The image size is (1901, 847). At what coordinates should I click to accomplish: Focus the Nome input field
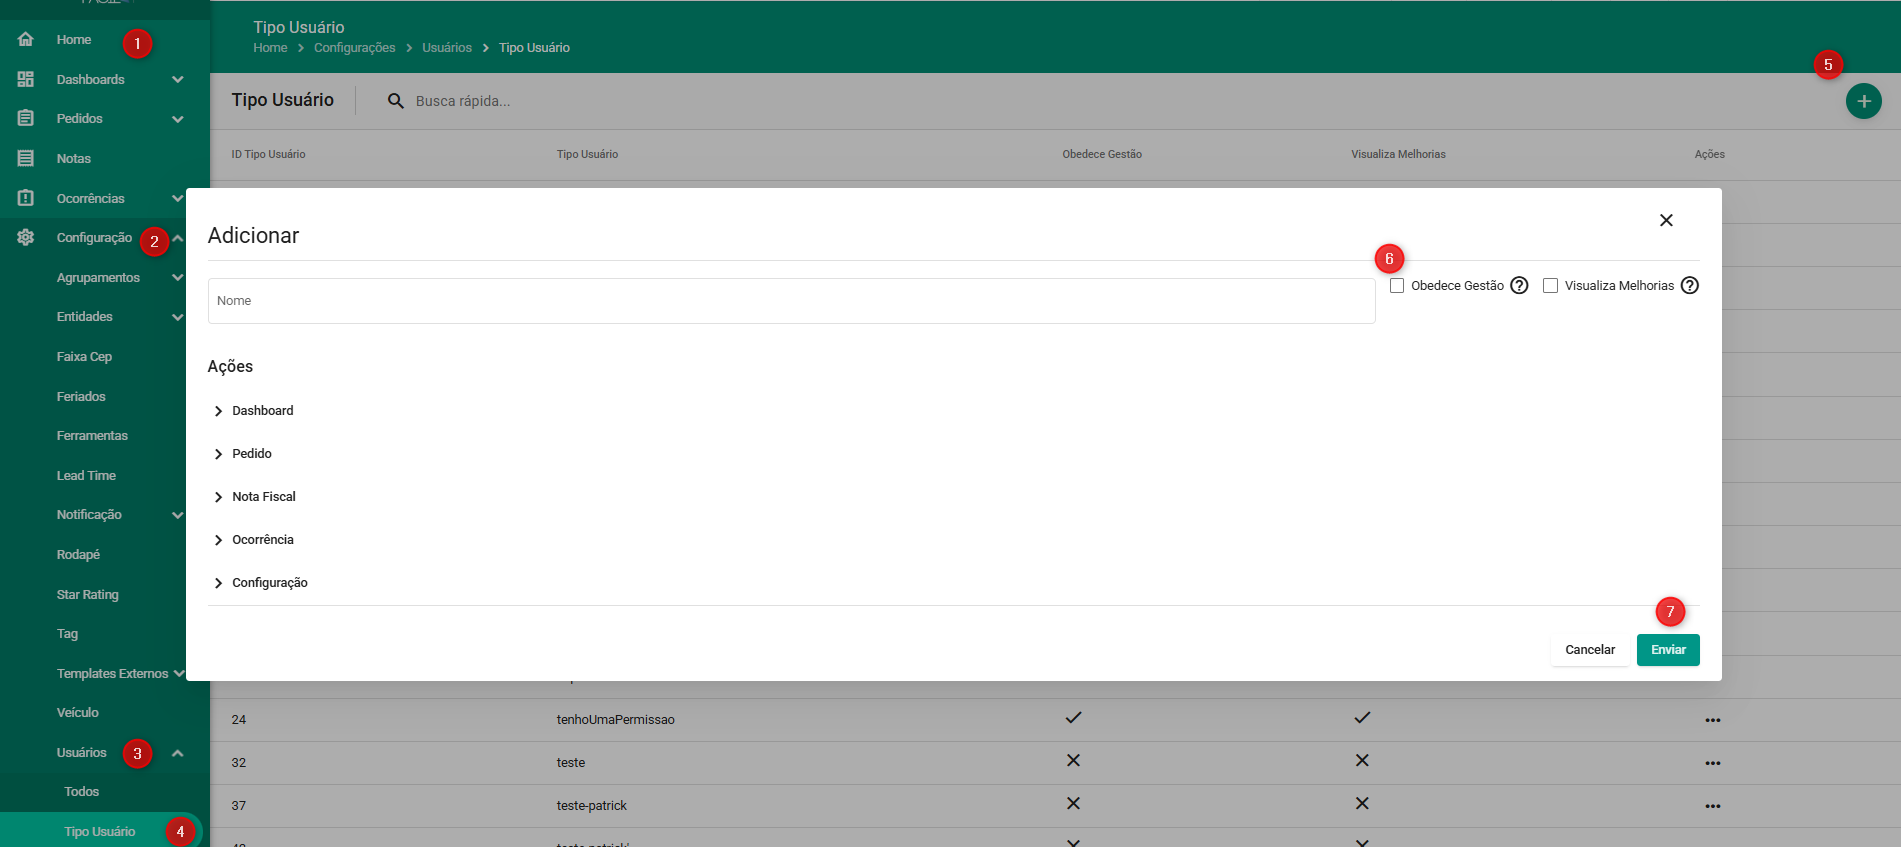point(790,301)
